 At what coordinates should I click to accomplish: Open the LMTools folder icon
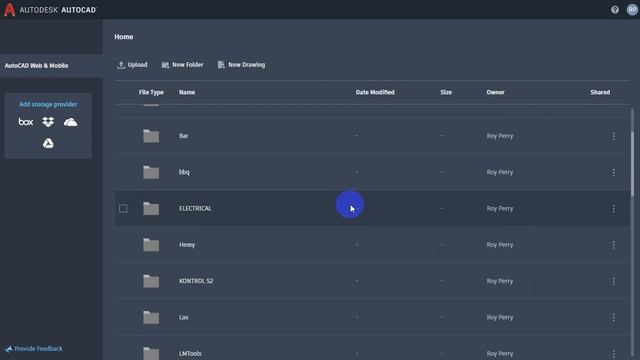click(151, 353)
